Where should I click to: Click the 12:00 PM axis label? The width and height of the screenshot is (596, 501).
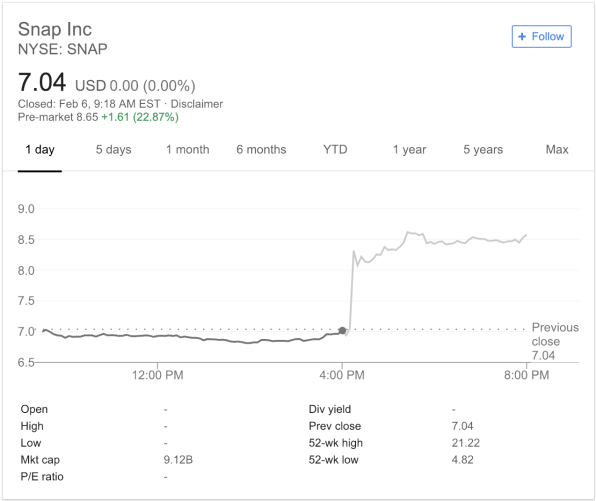[157, 375]
